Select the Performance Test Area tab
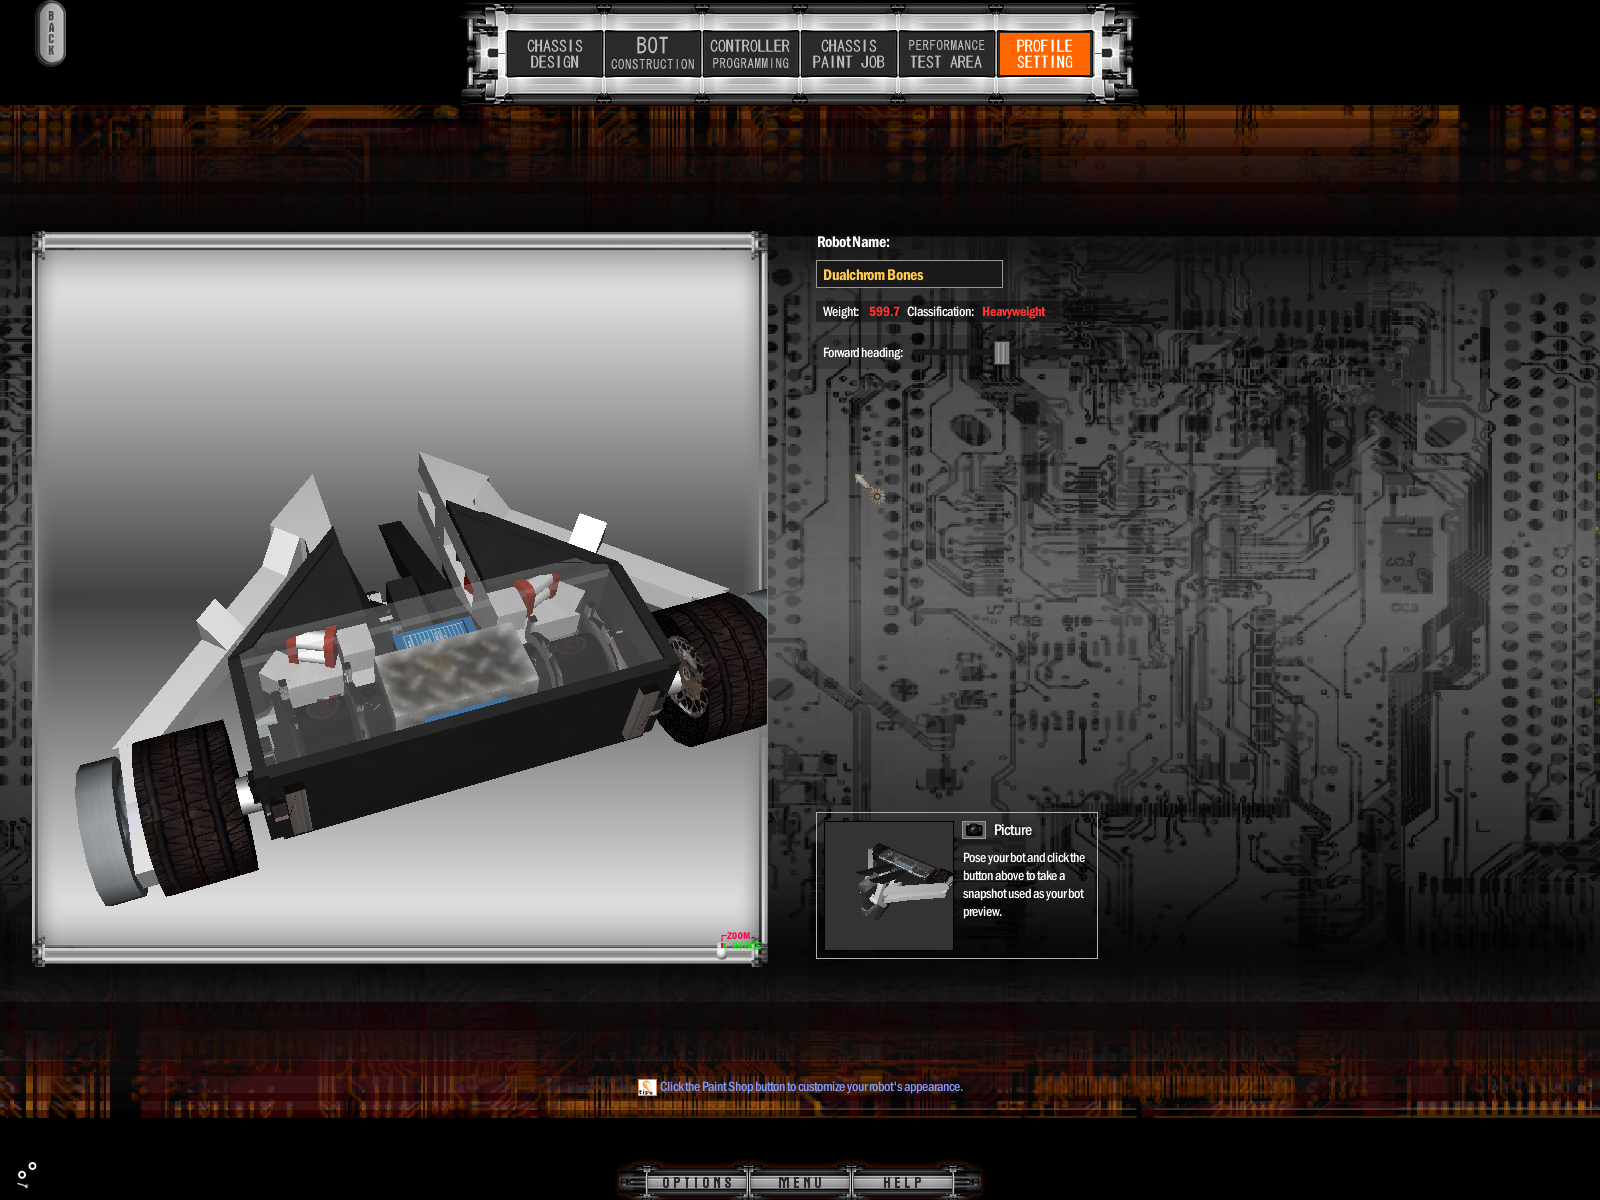 pos(946,54)
